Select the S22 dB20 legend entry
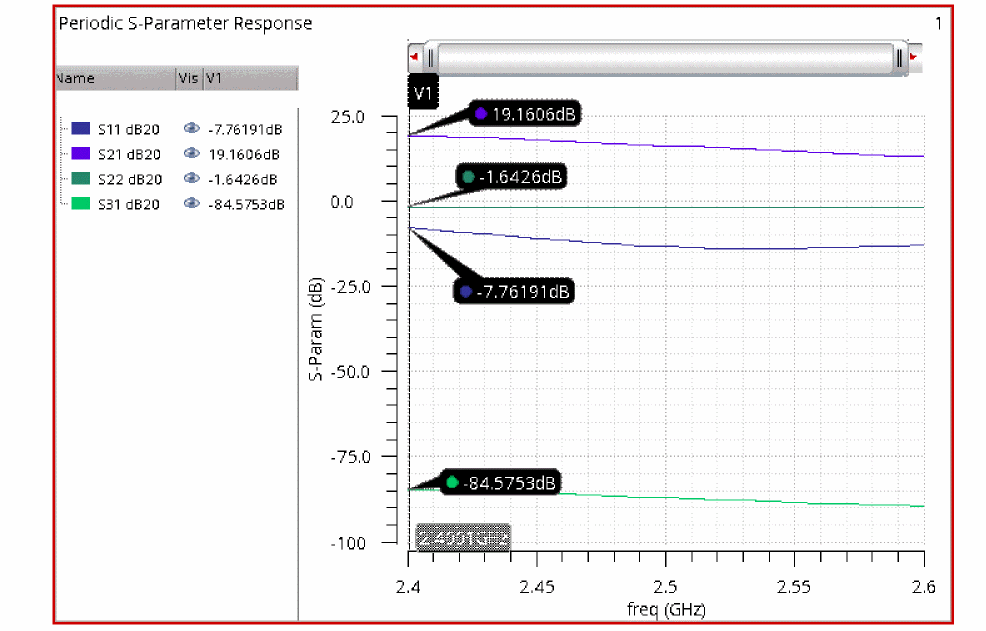 pyautogui.click(x=130, y=179)
